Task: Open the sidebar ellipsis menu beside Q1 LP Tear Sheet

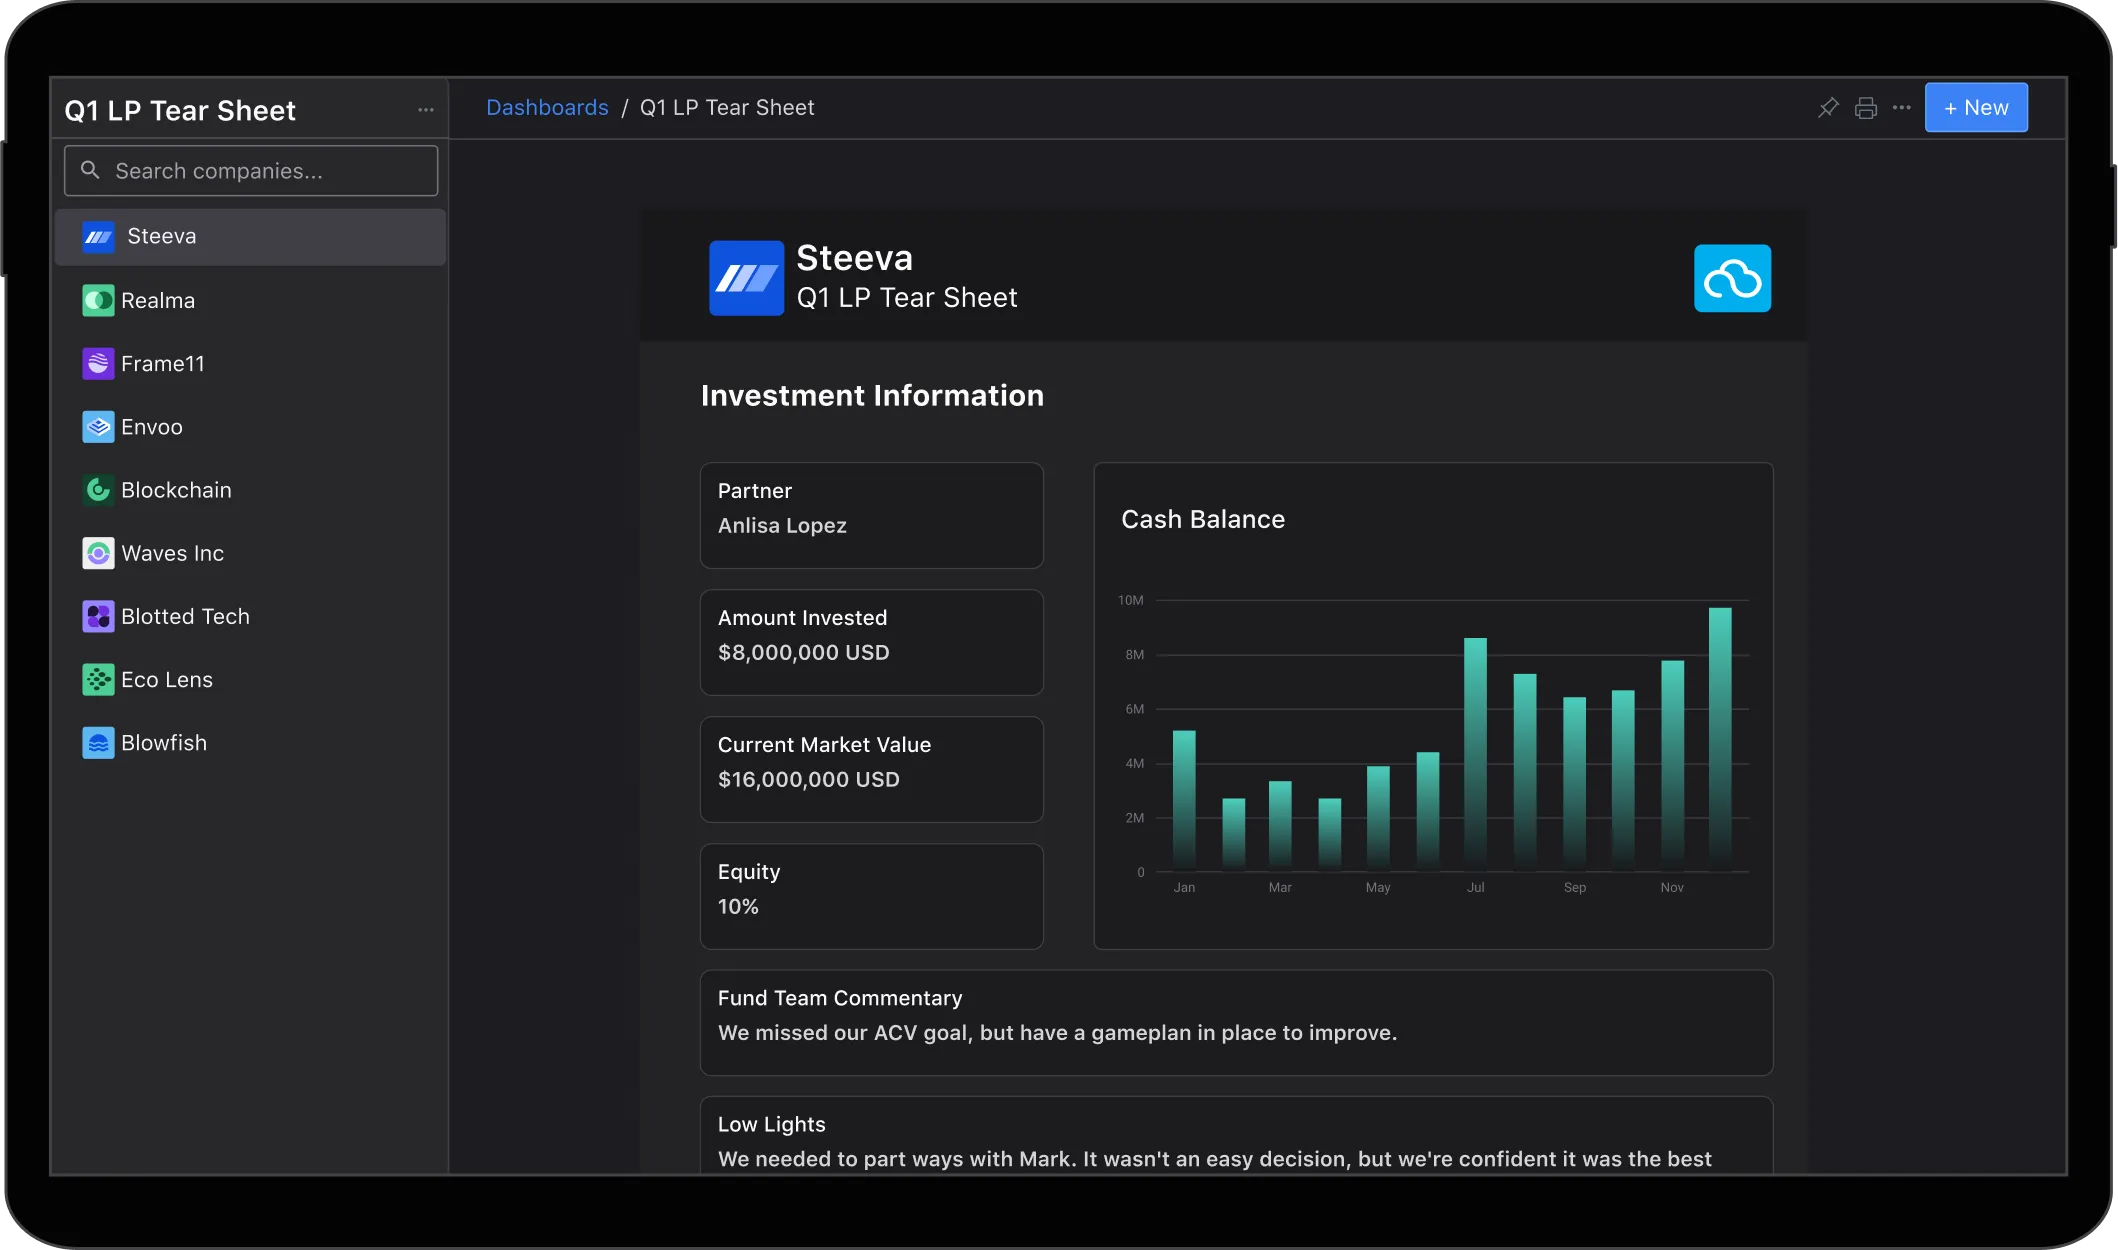Action: (x=426, y=110)
